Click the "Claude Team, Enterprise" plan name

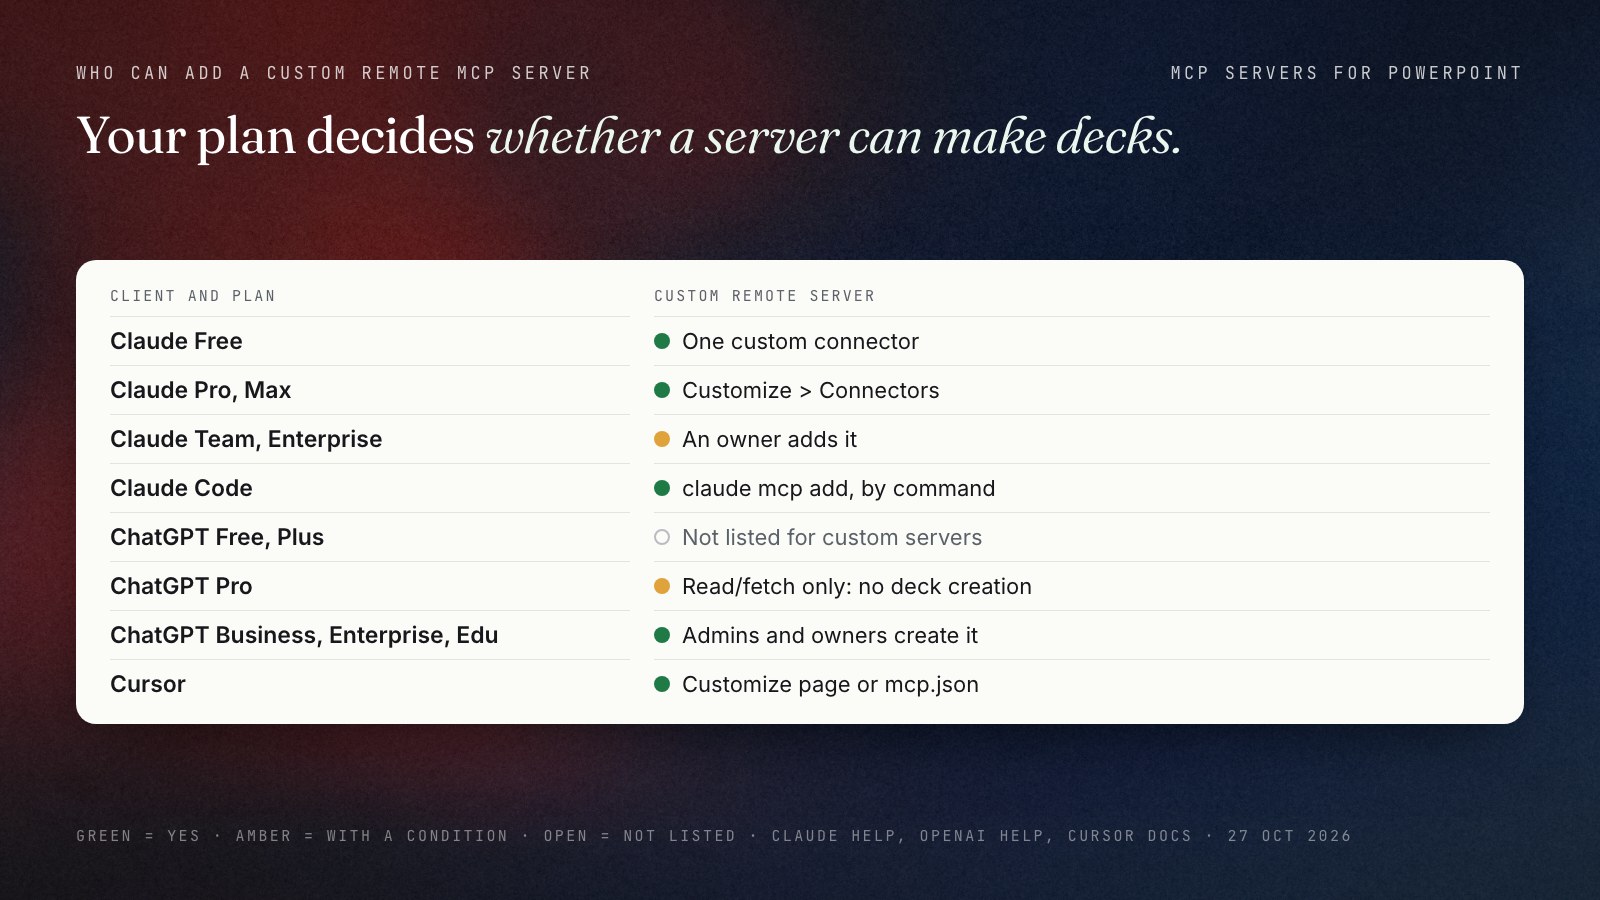(x=246, y=439)
